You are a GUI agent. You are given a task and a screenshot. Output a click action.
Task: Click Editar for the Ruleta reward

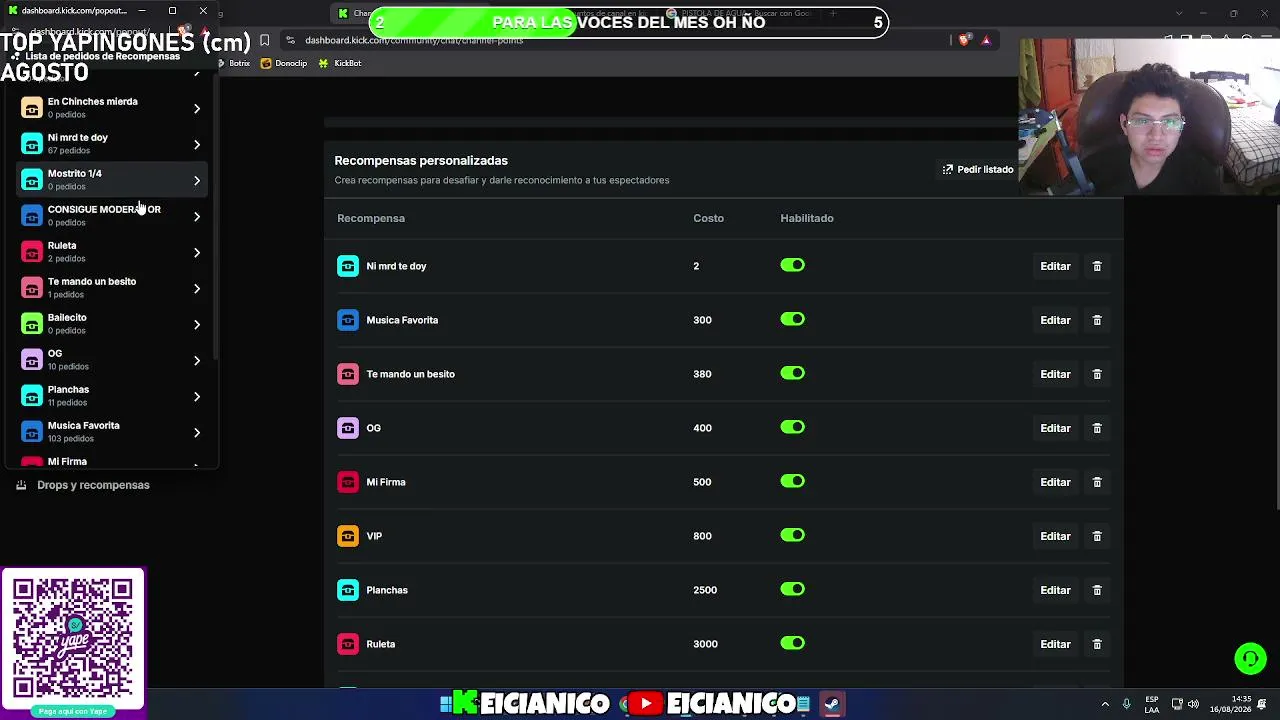[x=1055, y=644]
